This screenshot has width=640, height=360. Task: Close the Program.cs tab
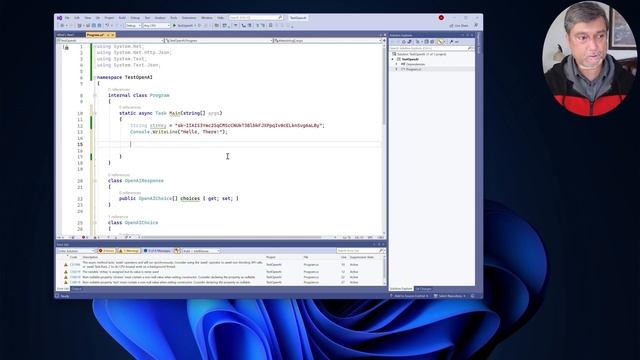pyautogui.click(x=113, y=35)
